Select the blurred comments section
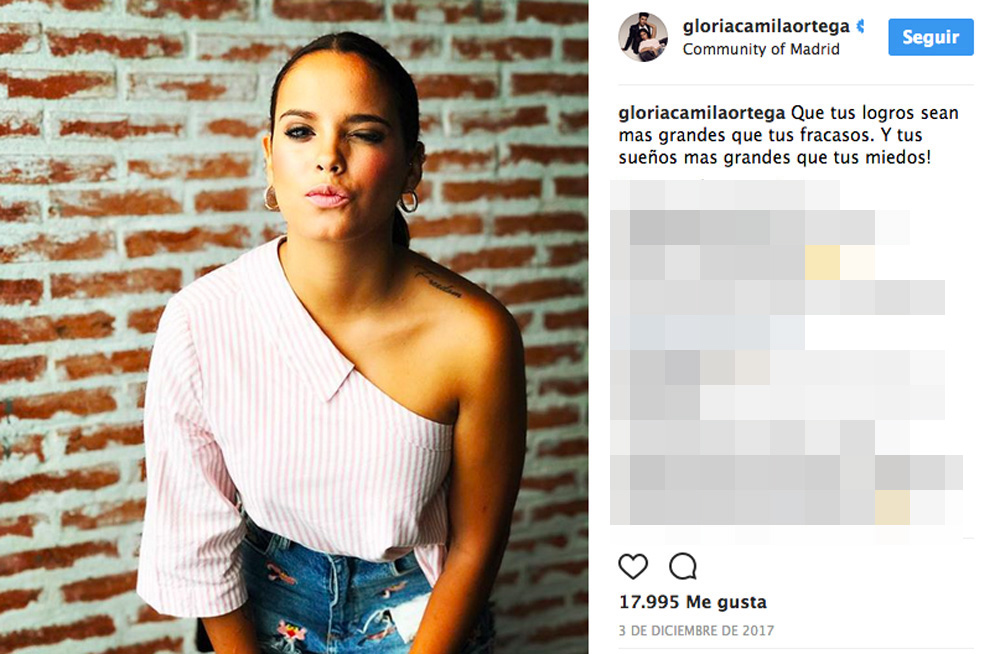The height and width of the screenshot is (654, 1000). [786, 353]
